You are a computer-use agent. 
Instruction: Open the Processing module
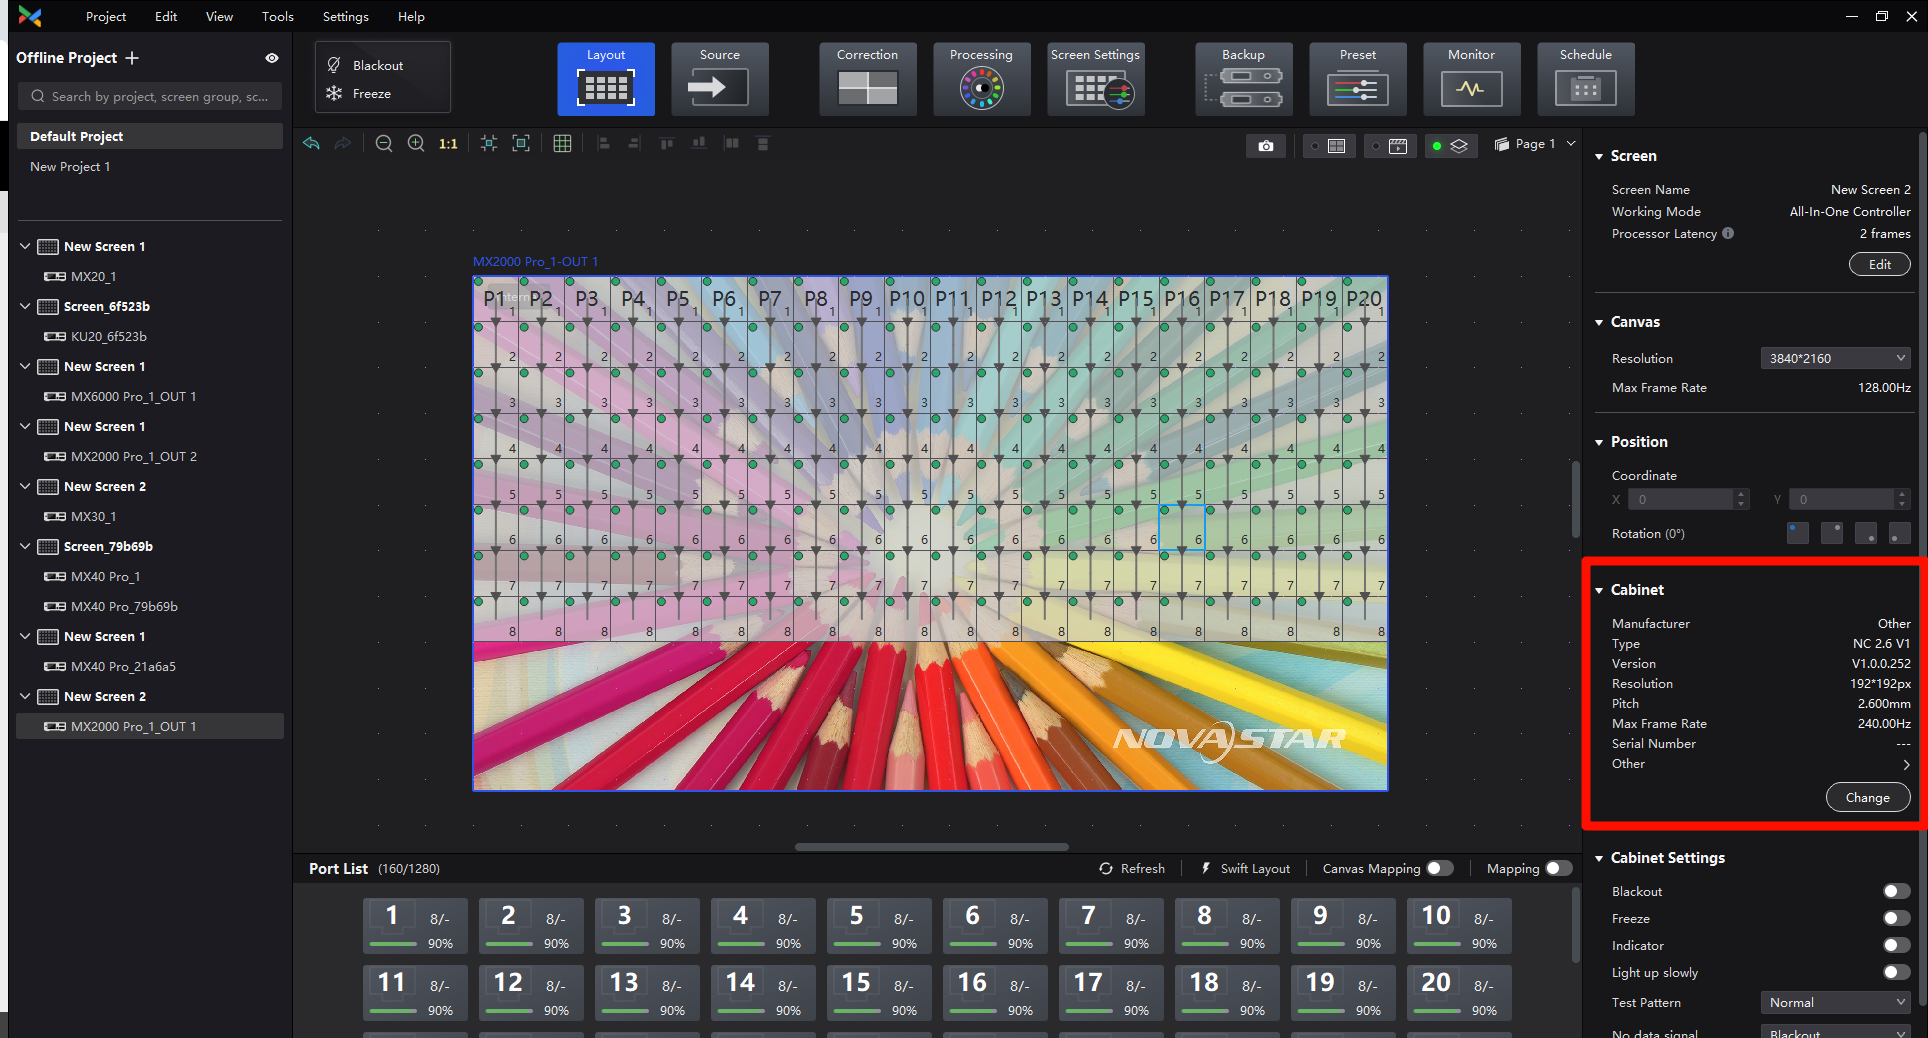pyautogui.click(x=981, y=79)
